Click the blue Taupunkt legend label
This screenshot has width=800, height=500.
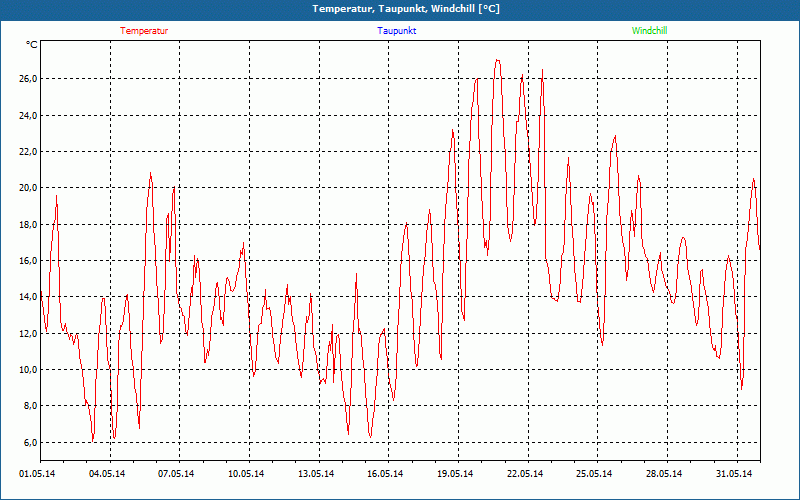click(x=396, y=31)
